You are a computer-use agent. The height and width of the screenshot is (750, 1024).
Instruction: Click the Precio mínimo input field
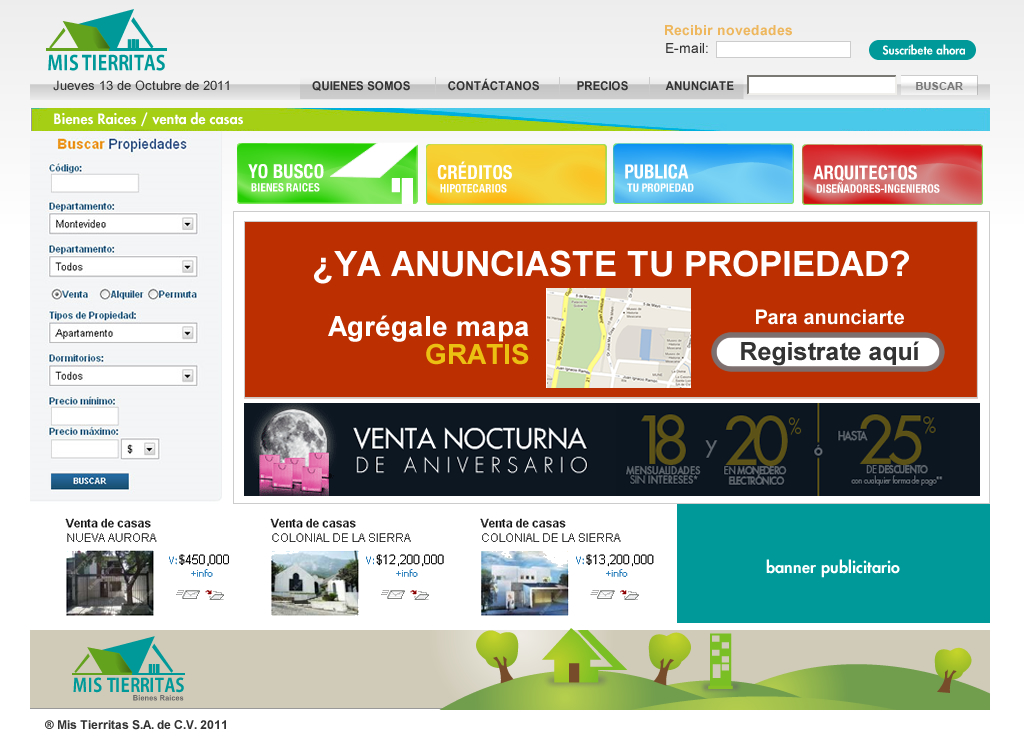(x=85, y=416)
